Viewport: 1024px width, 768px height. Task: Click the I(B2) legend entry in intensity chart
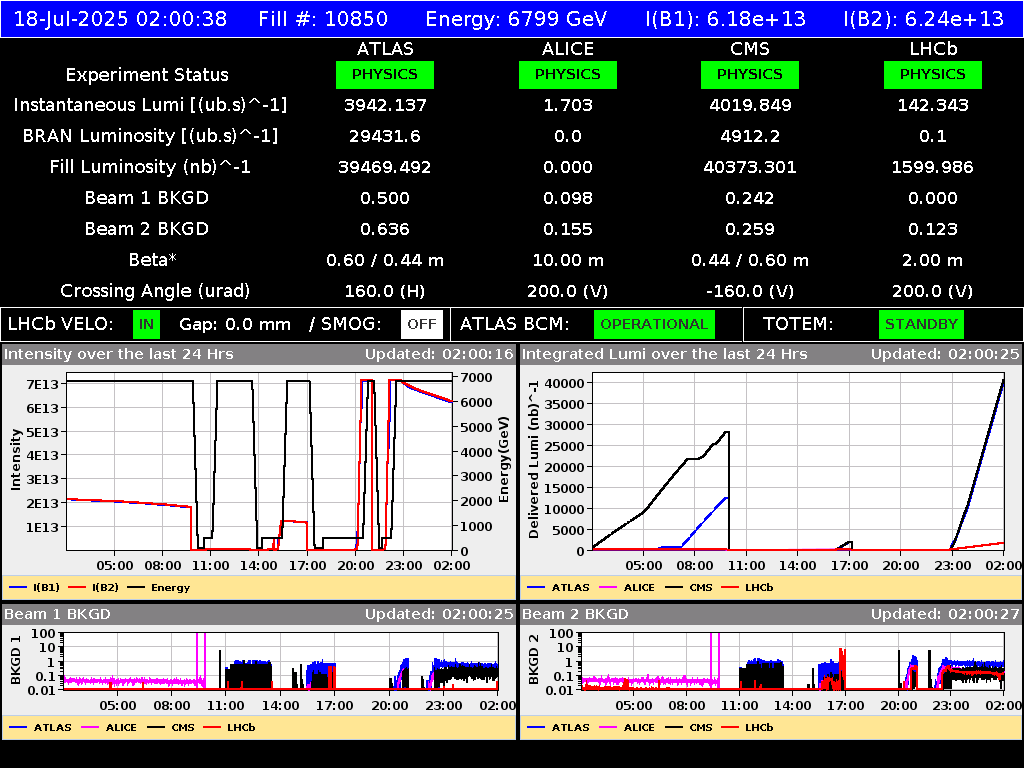tap(94, 588)
